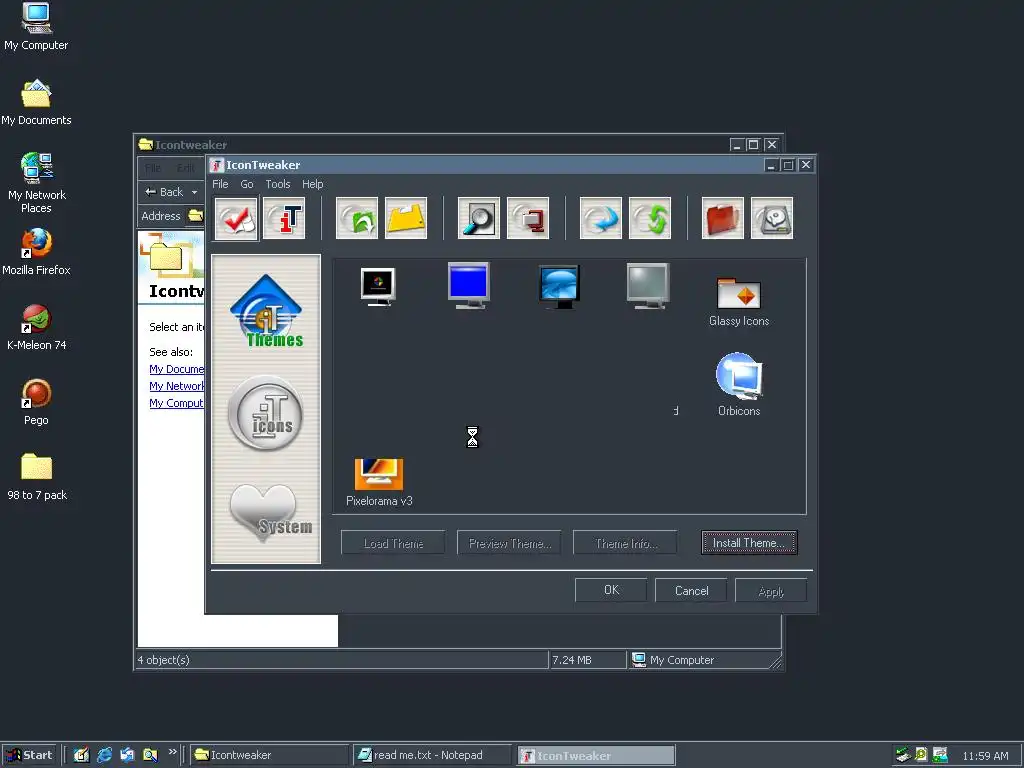Open the Tools menu

[278, 184]
